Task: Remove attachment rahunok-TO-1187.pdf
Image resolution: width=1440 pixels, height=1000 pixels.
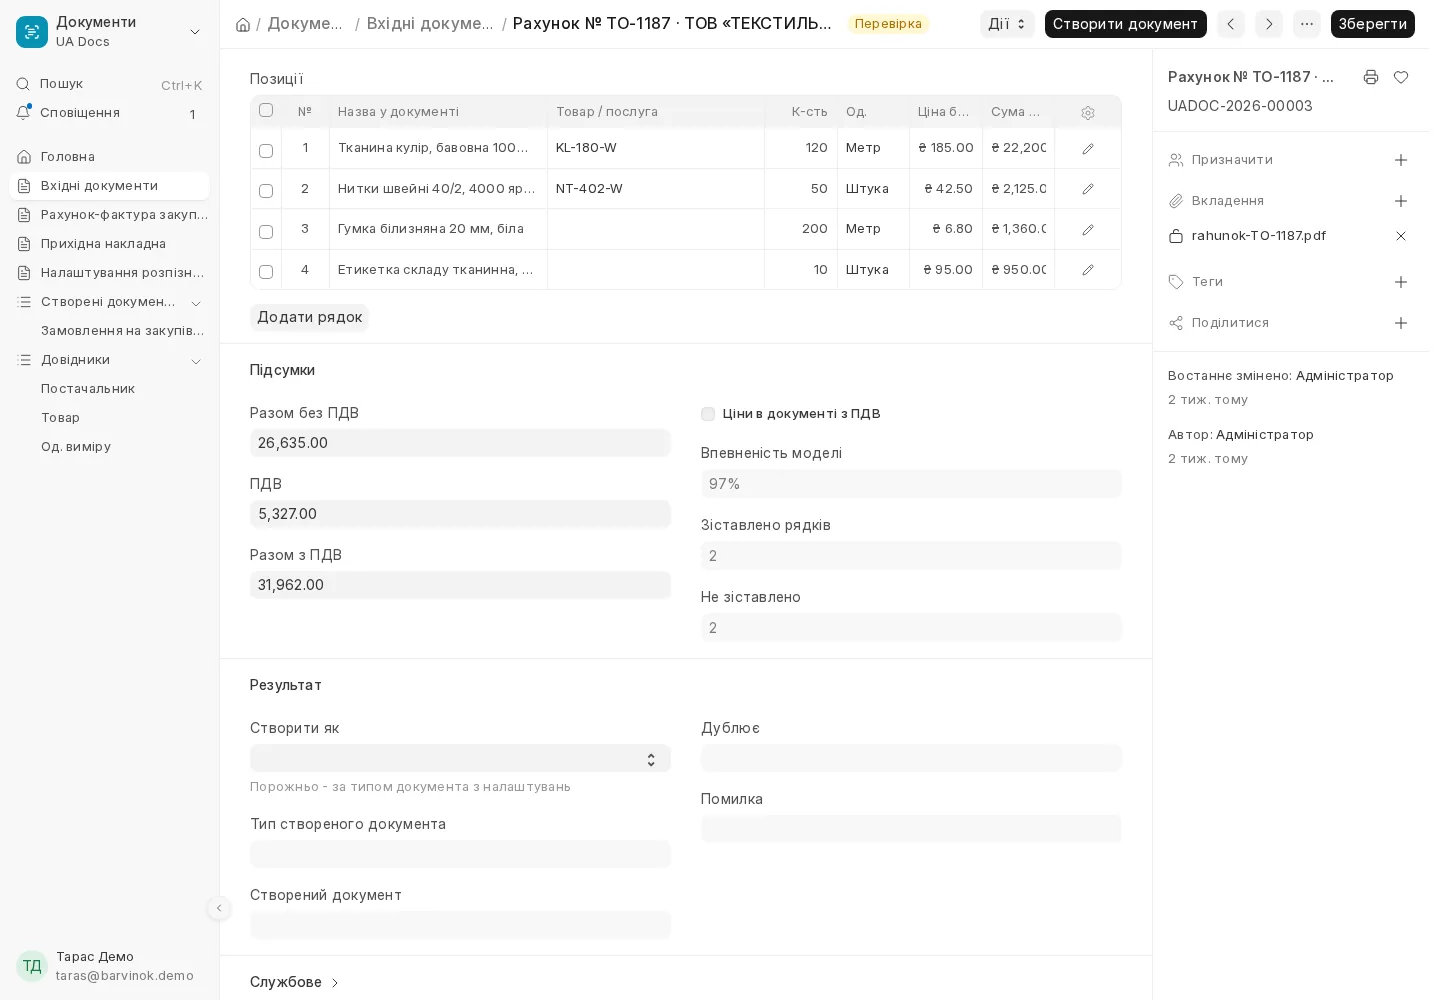Action: pyautogui.click(x=1401, y=236)
